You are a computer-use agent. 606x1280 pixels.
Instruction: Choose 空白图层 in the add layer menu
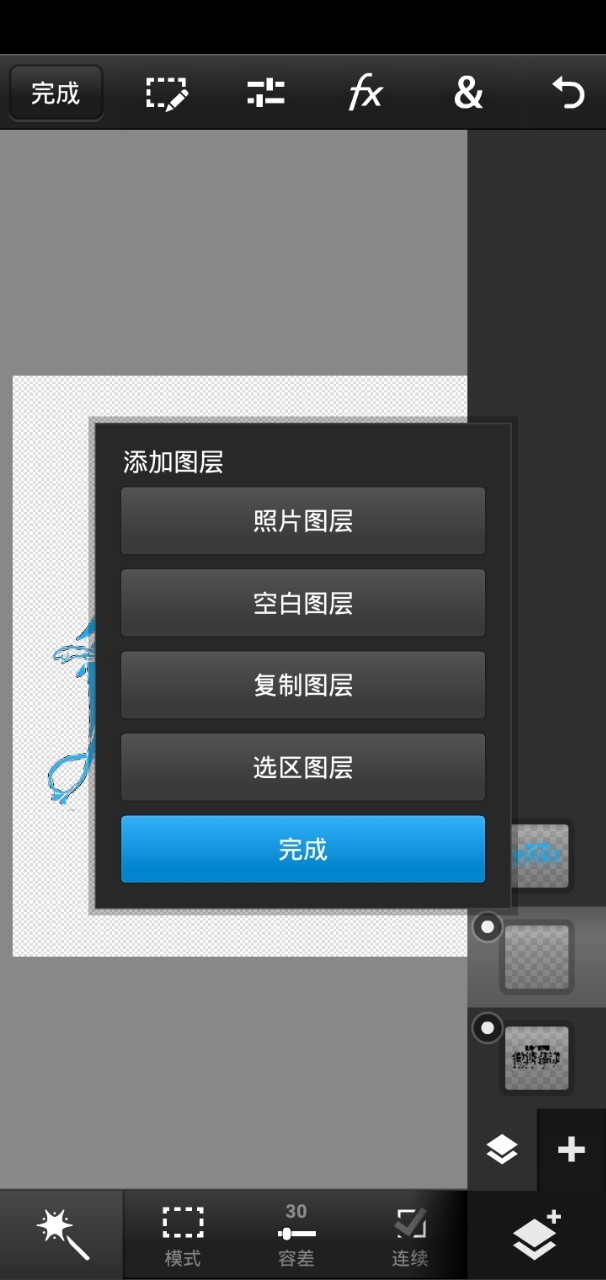pos(303,603)
